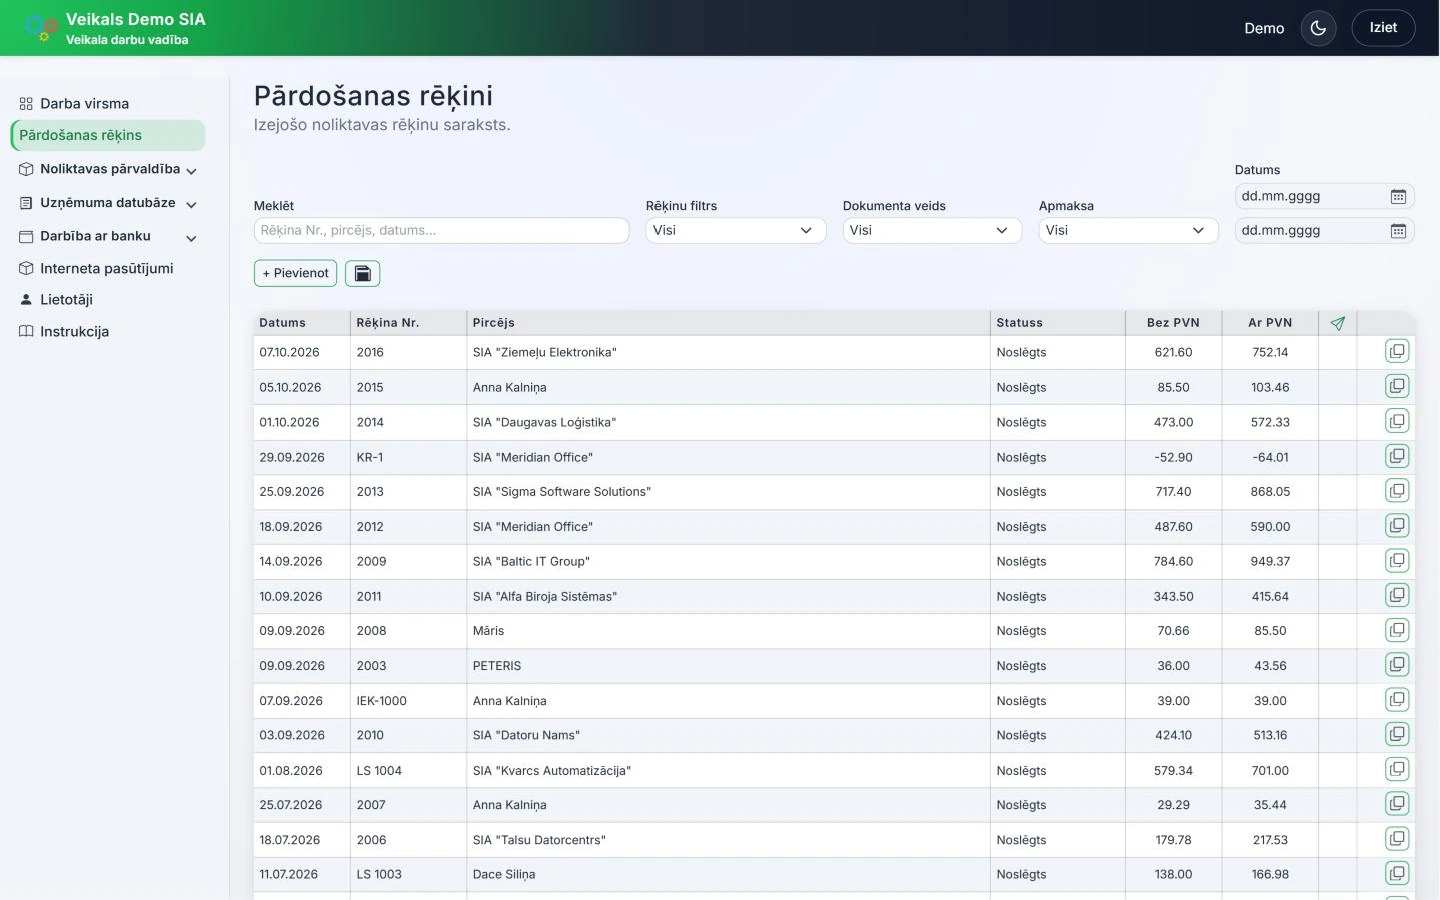The width and height of the screenshot is (1440, 900).
Task: Copy invoice 2016 using its duplicate icon
Action: [1397, 351]
